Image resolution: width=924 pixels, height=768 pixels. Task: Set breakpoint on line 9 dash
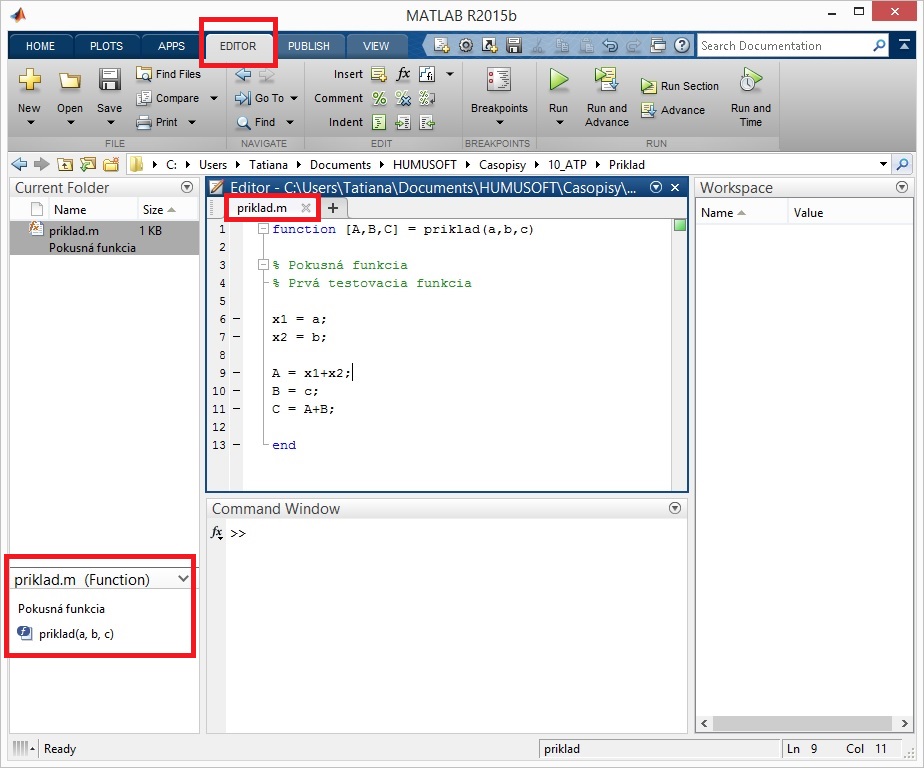click(236, 373)
